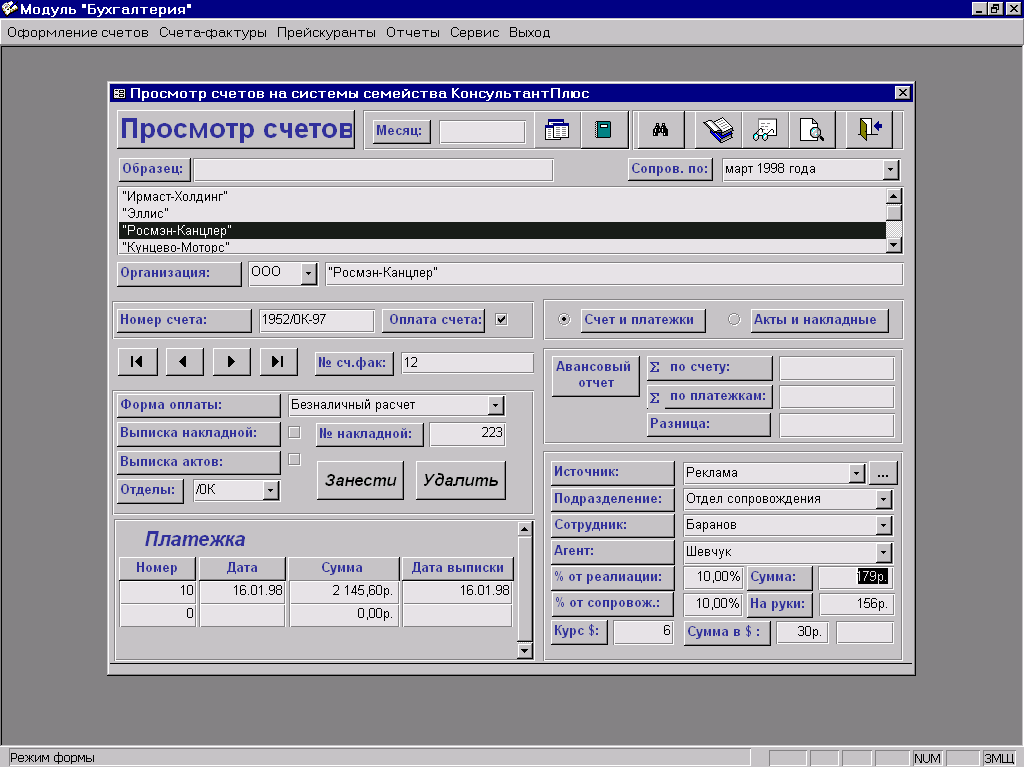Click the binoculars search icon
1024x768 pixels.
point(660,130)
